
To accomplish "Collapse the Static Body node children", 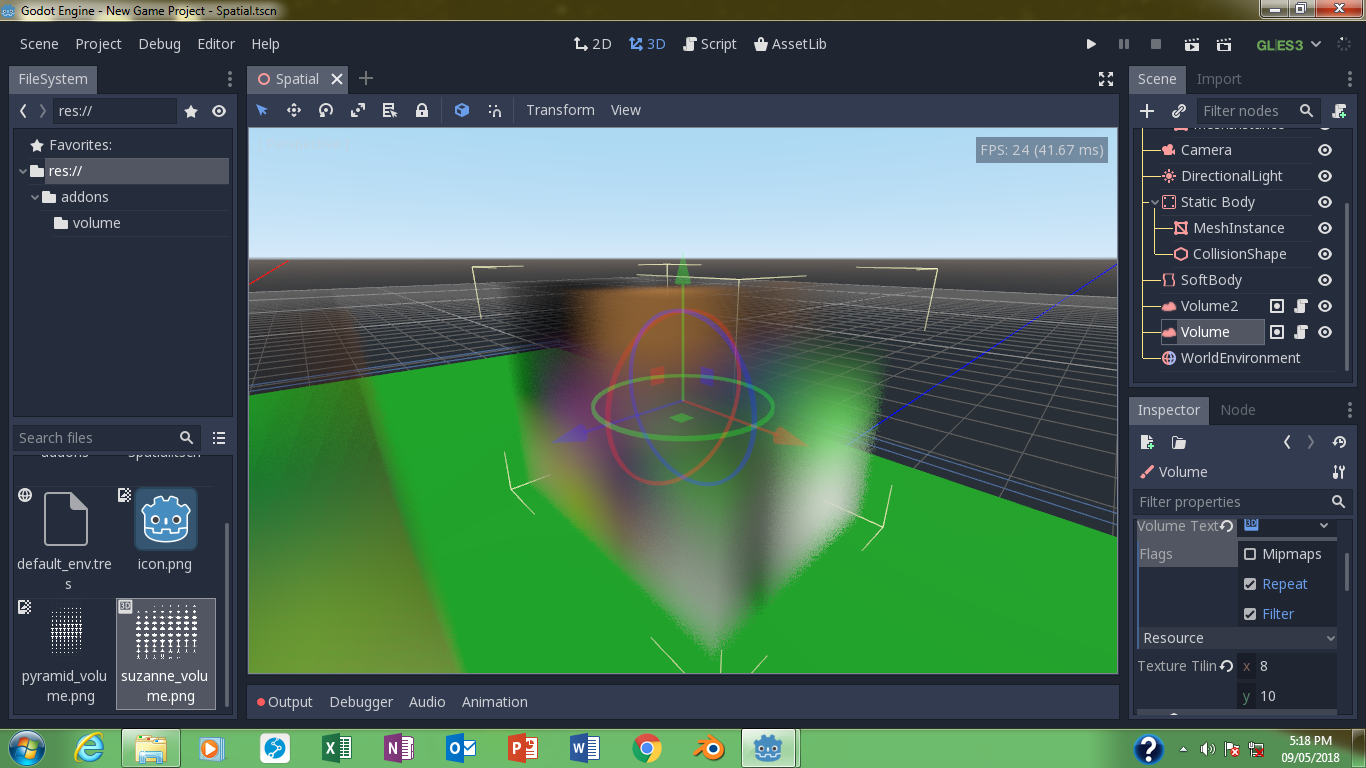I will click(1155, 202).
